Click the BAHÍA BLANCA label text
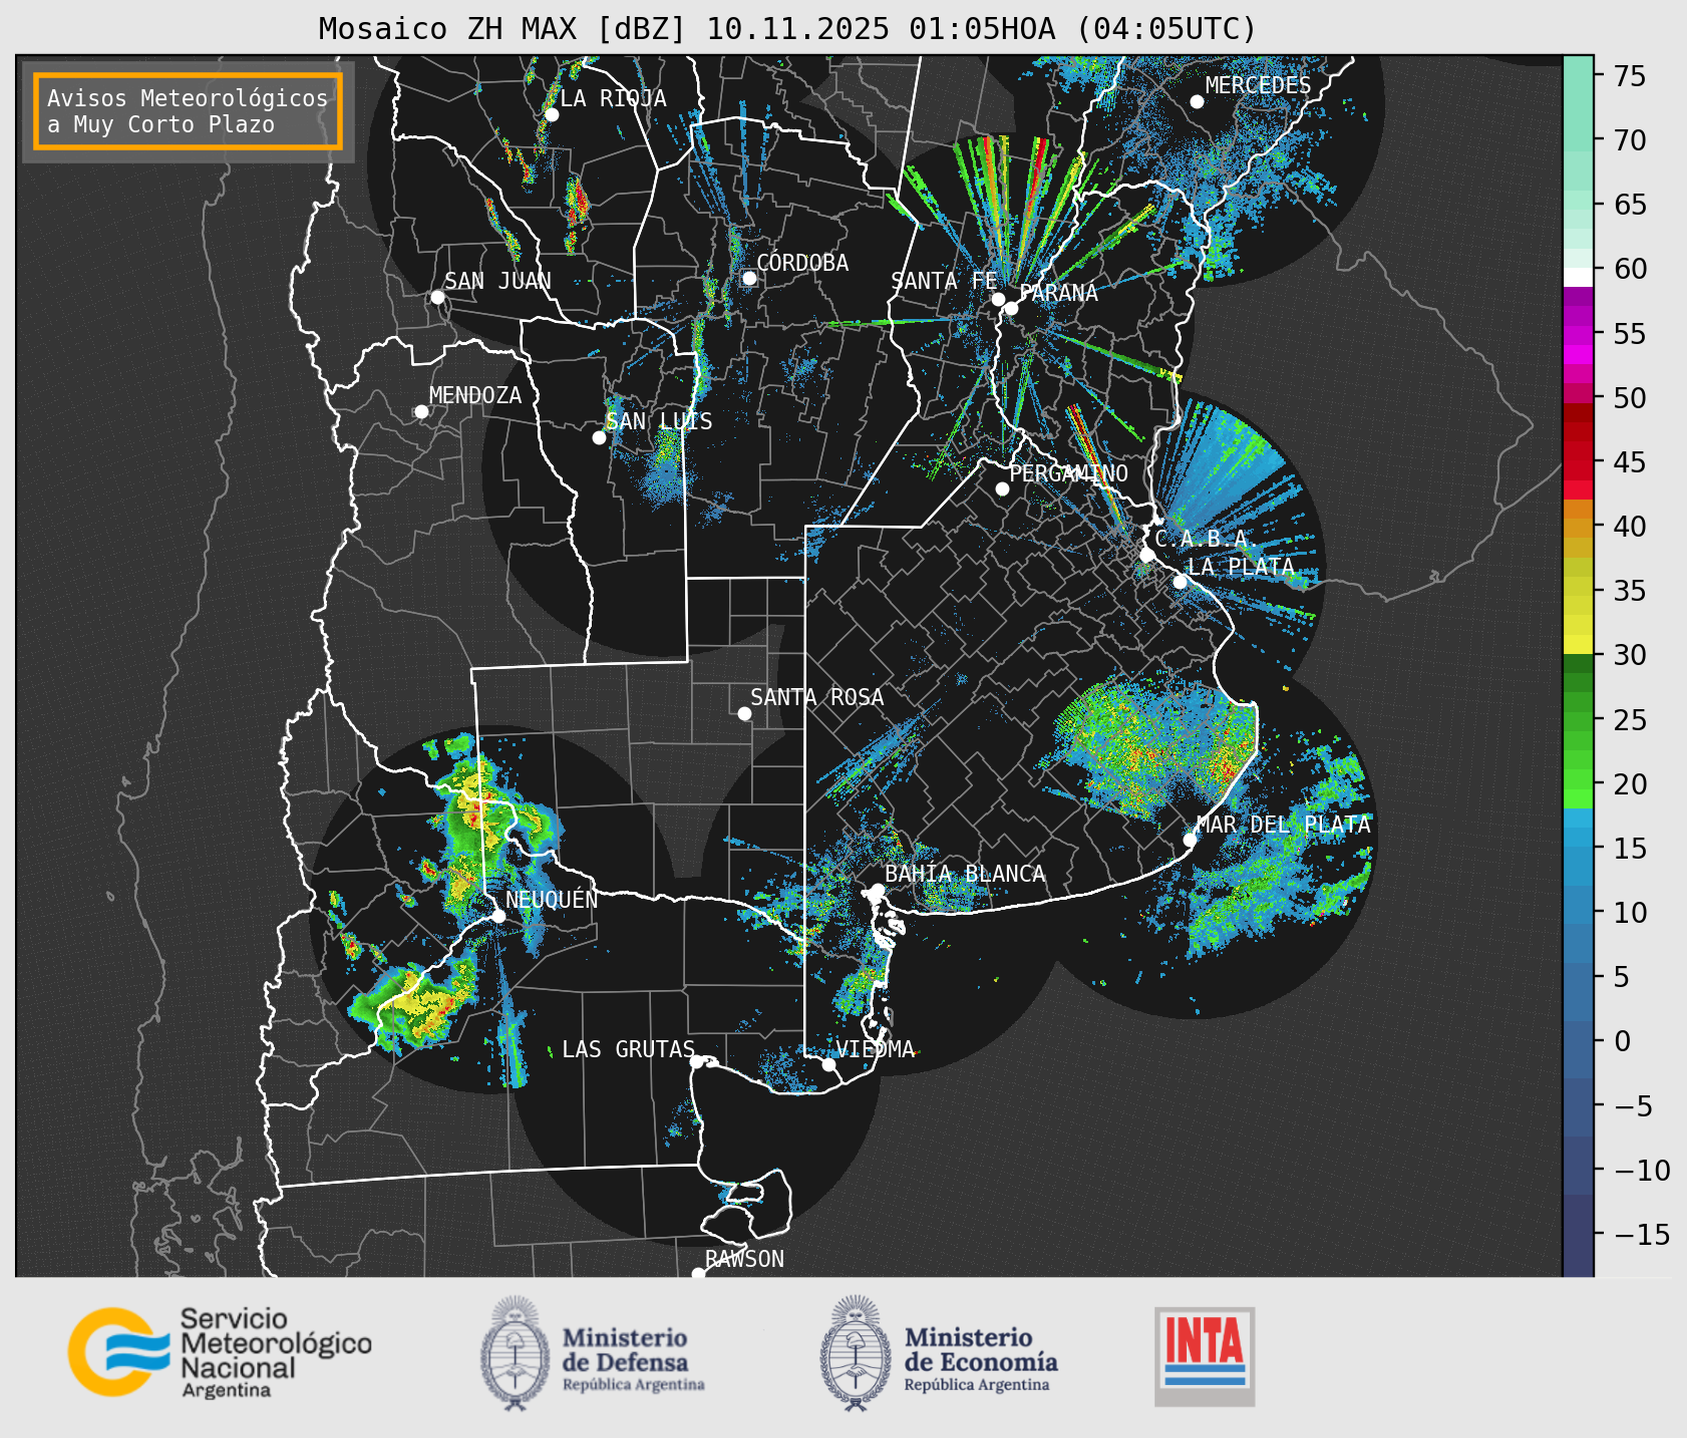The width and height of the screenshot is (1687, 1438). (x=965, y=874)
